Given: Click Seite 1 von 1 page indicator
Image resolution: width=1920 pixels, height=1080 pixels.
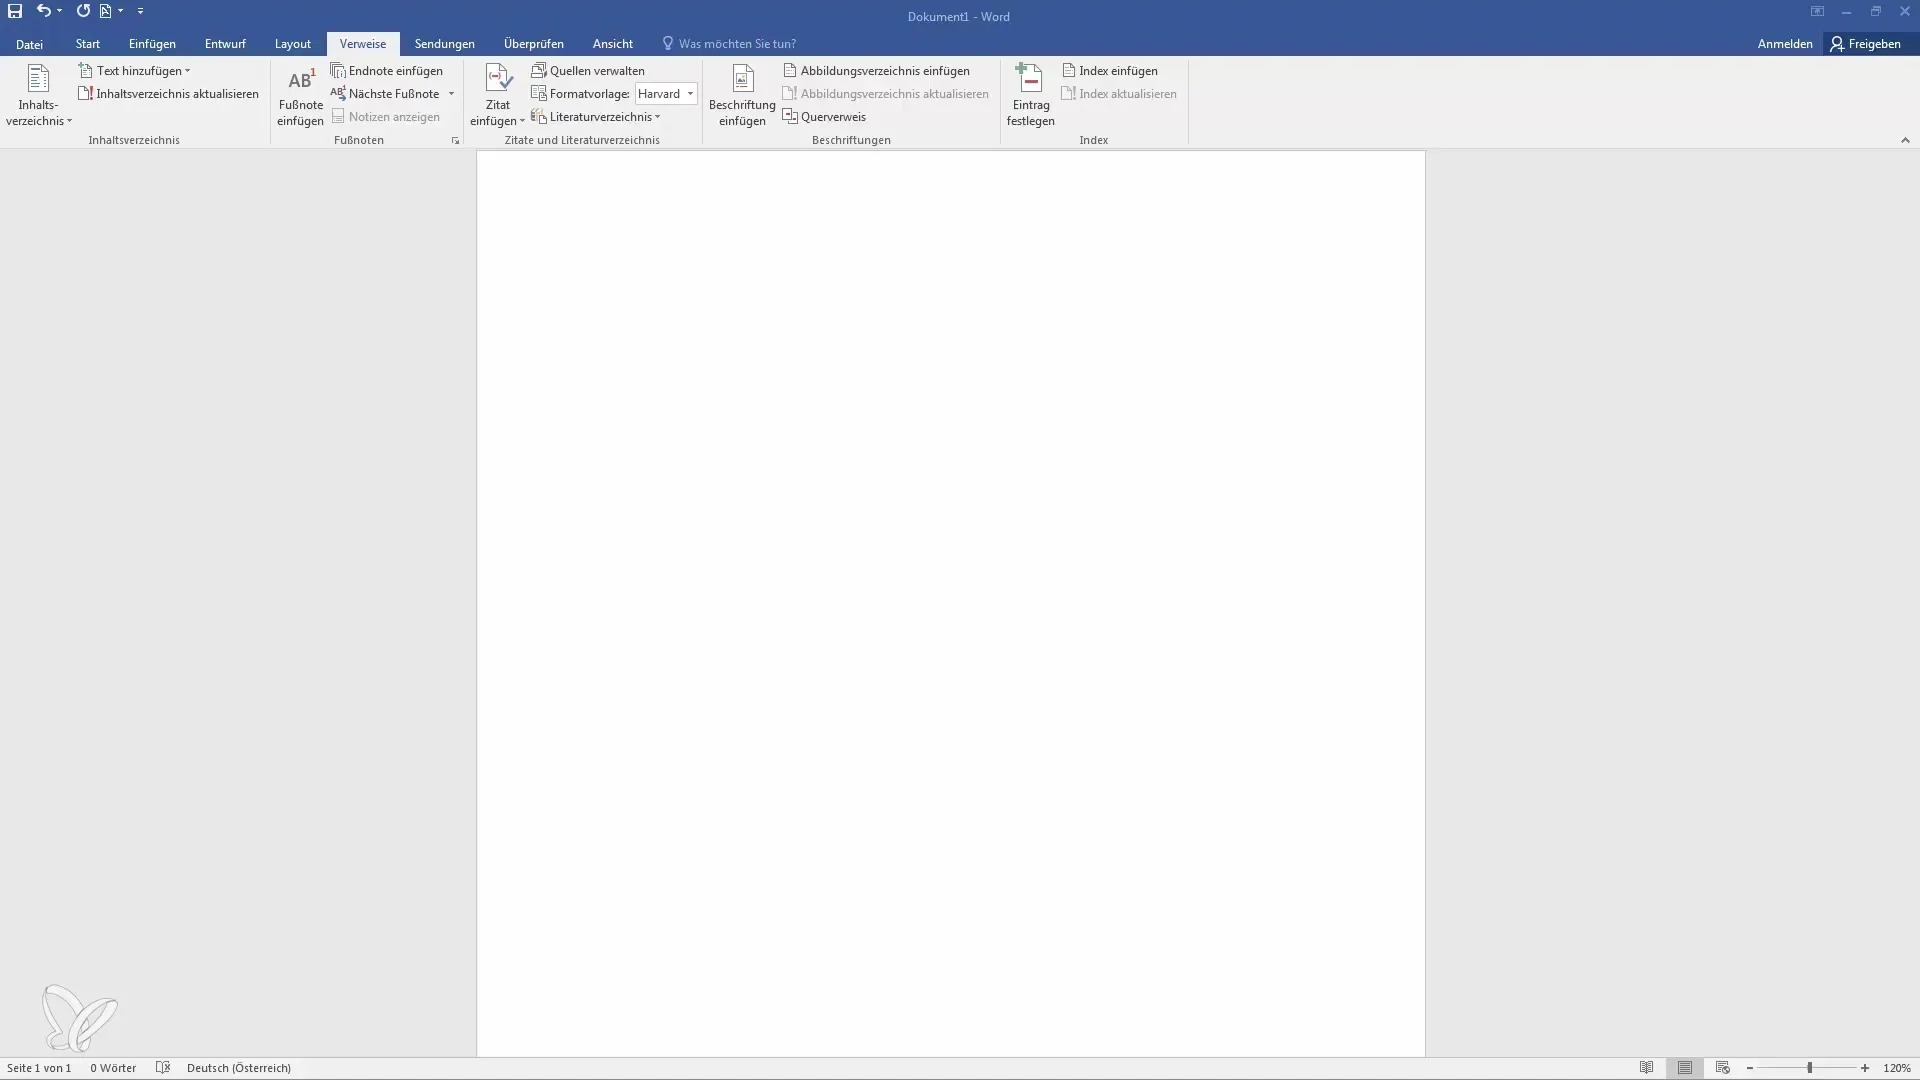Looking at the screenshot, I should 39,1068.
